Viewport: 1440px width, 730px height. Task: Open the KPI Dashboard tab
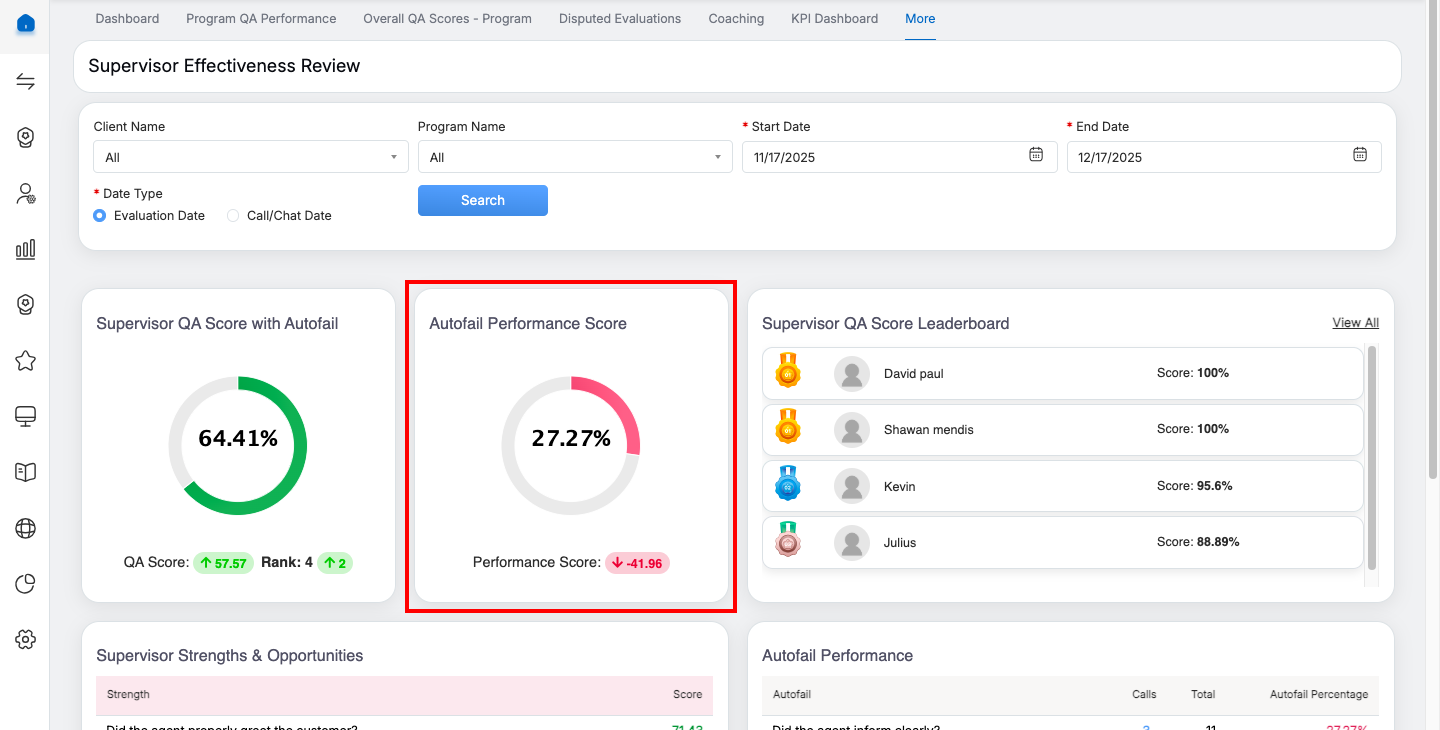point(834,19)
